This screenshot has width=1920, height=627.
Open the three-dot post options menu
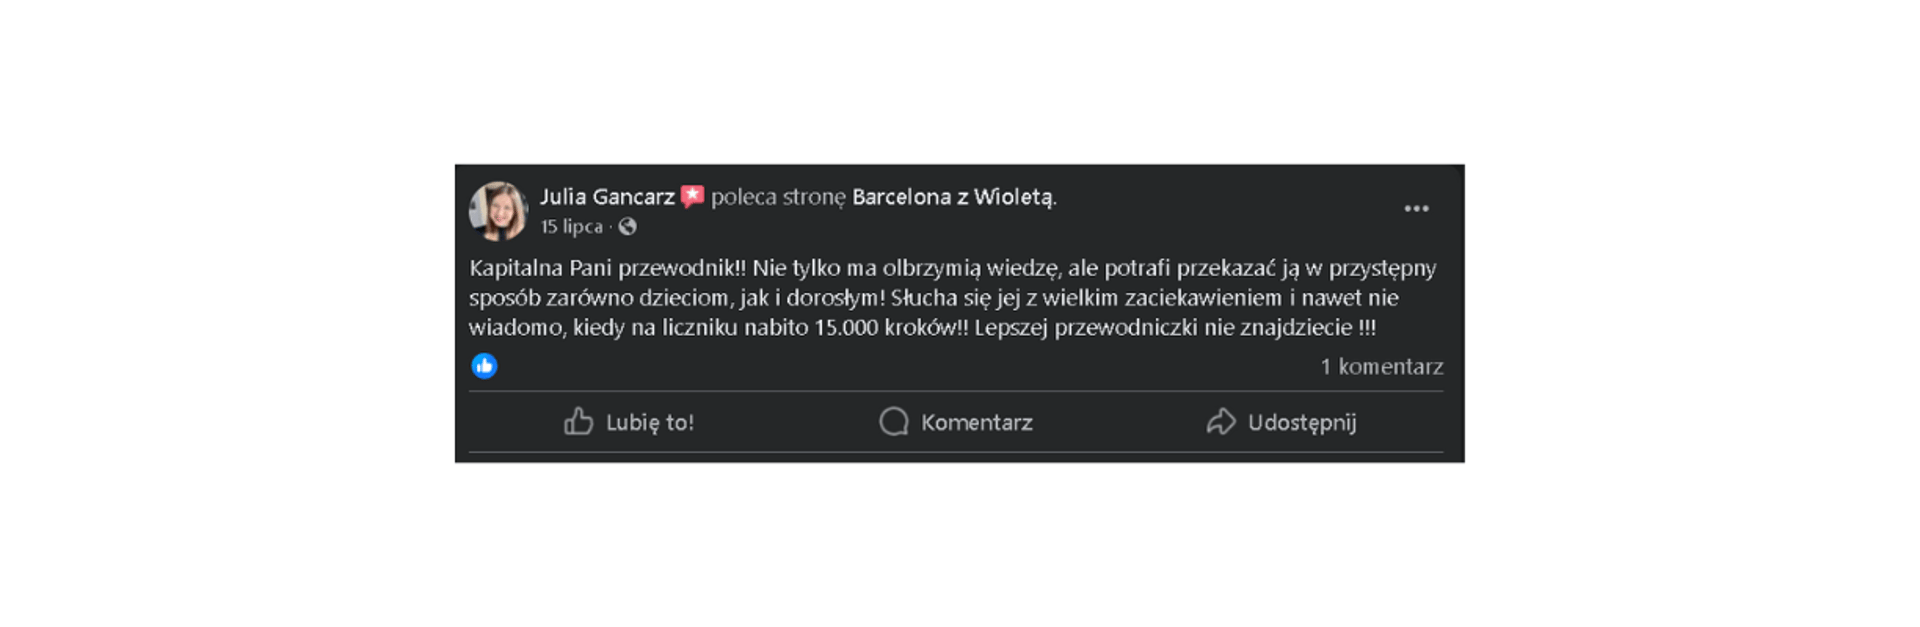pos(1416,209)
